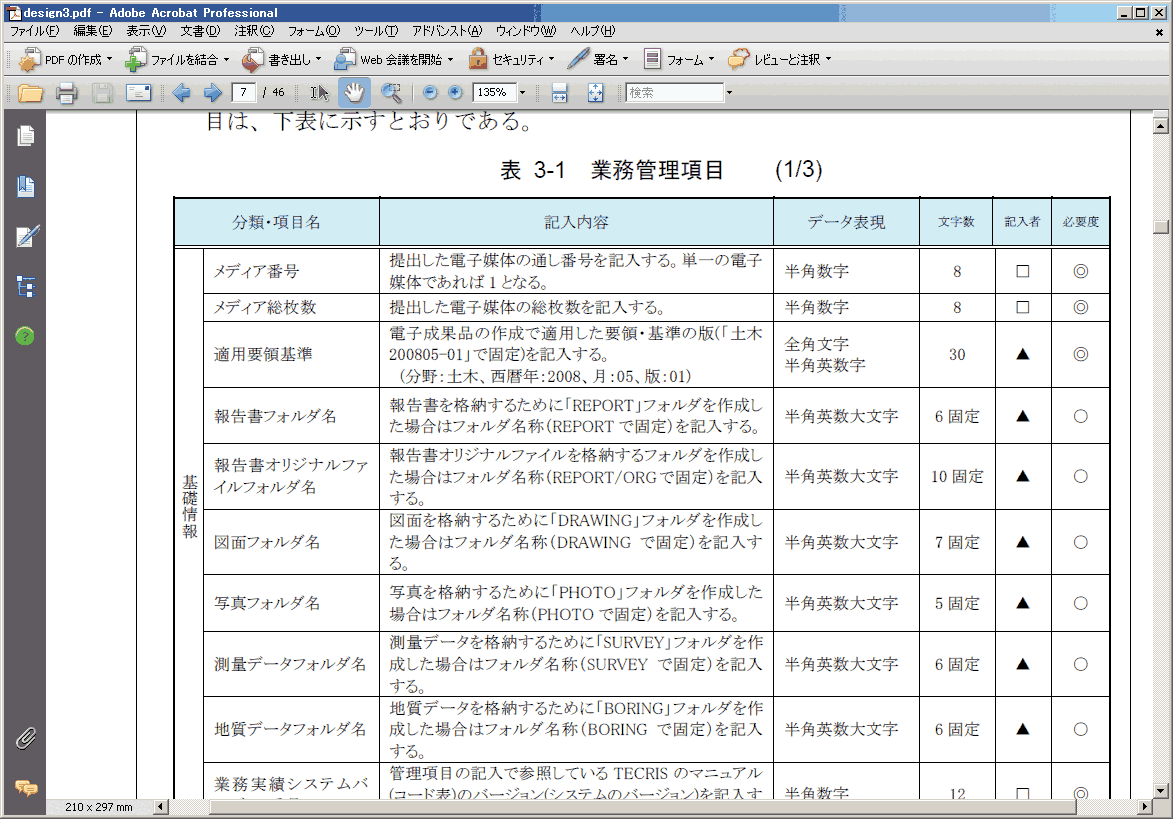
Task: Close the document with the menu-bar X
Action: [x=1160, y=32]
